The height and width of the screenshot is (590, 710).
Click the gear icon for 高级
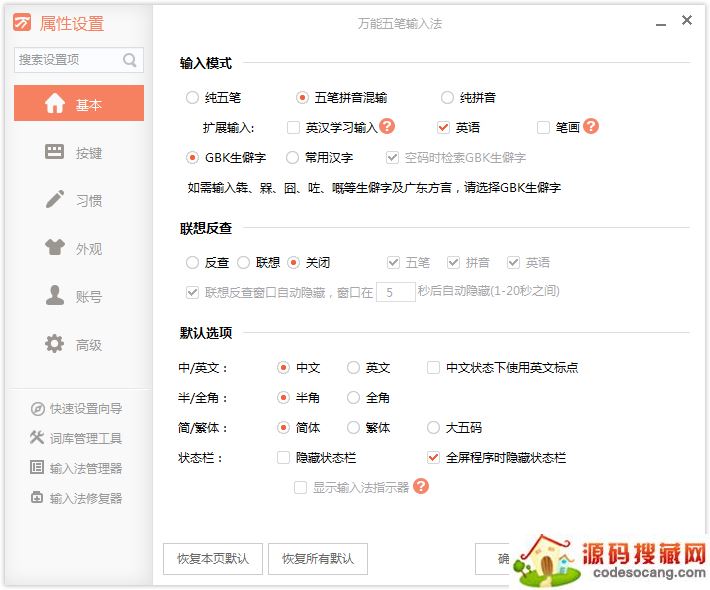click(55, 344)
